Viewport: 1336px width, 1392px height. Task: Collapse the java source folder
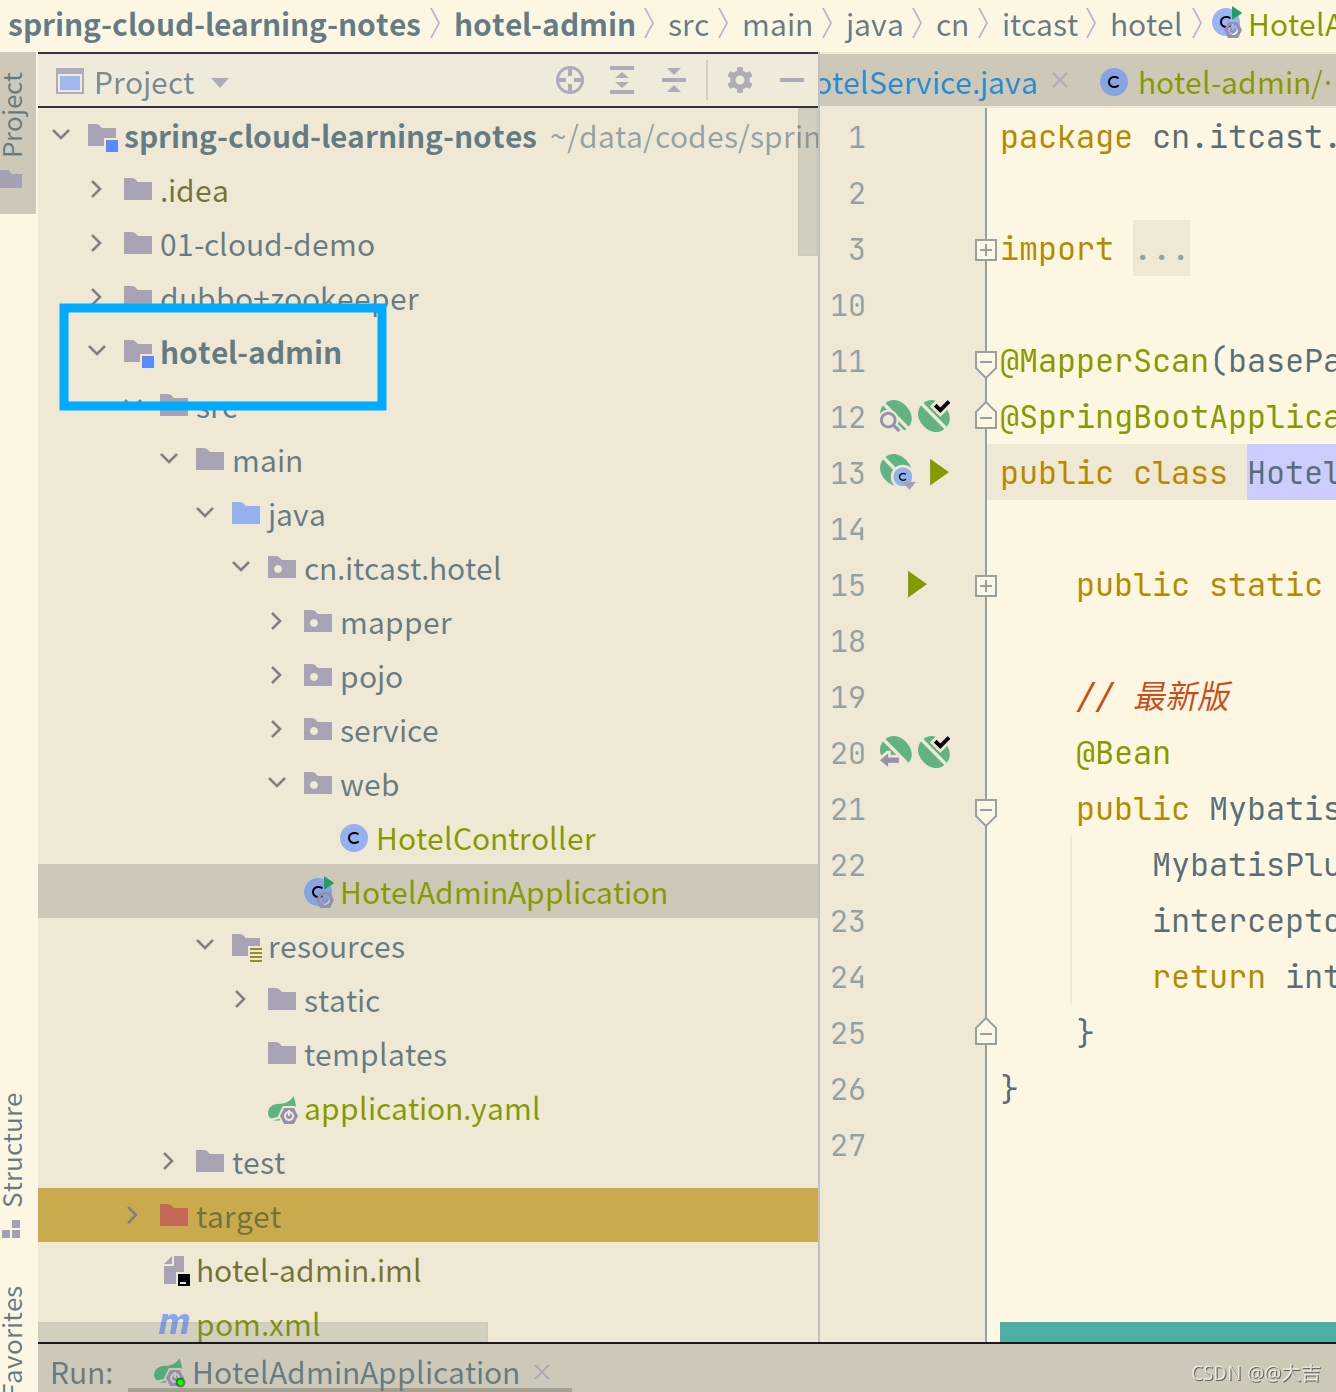[x=205, y=513]
